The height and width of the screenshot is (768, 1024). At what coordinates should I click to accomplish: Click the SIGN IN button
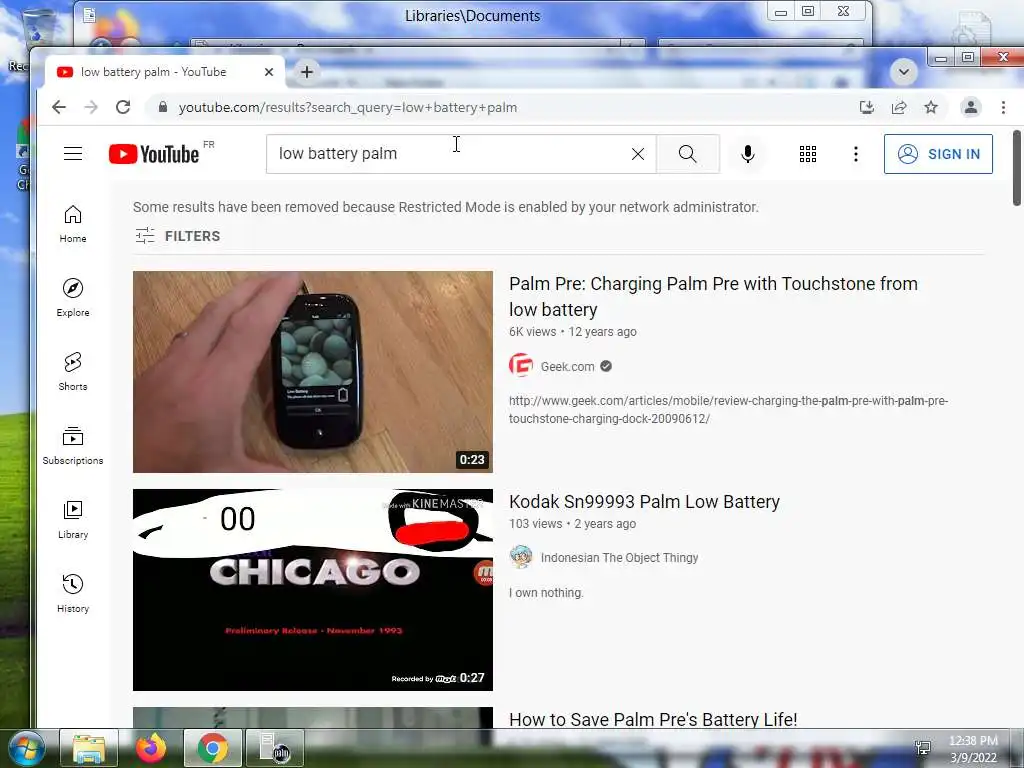tap(938, 153)
